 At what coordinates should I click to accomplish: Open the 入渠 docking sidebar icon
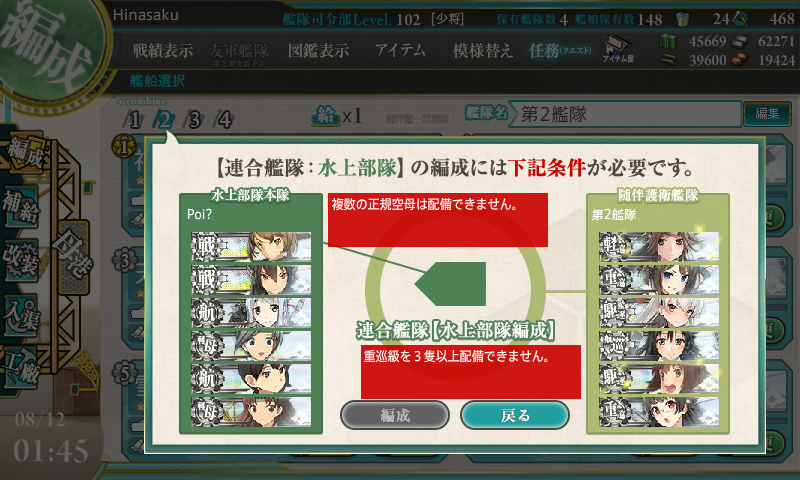(x=21, y=315)
